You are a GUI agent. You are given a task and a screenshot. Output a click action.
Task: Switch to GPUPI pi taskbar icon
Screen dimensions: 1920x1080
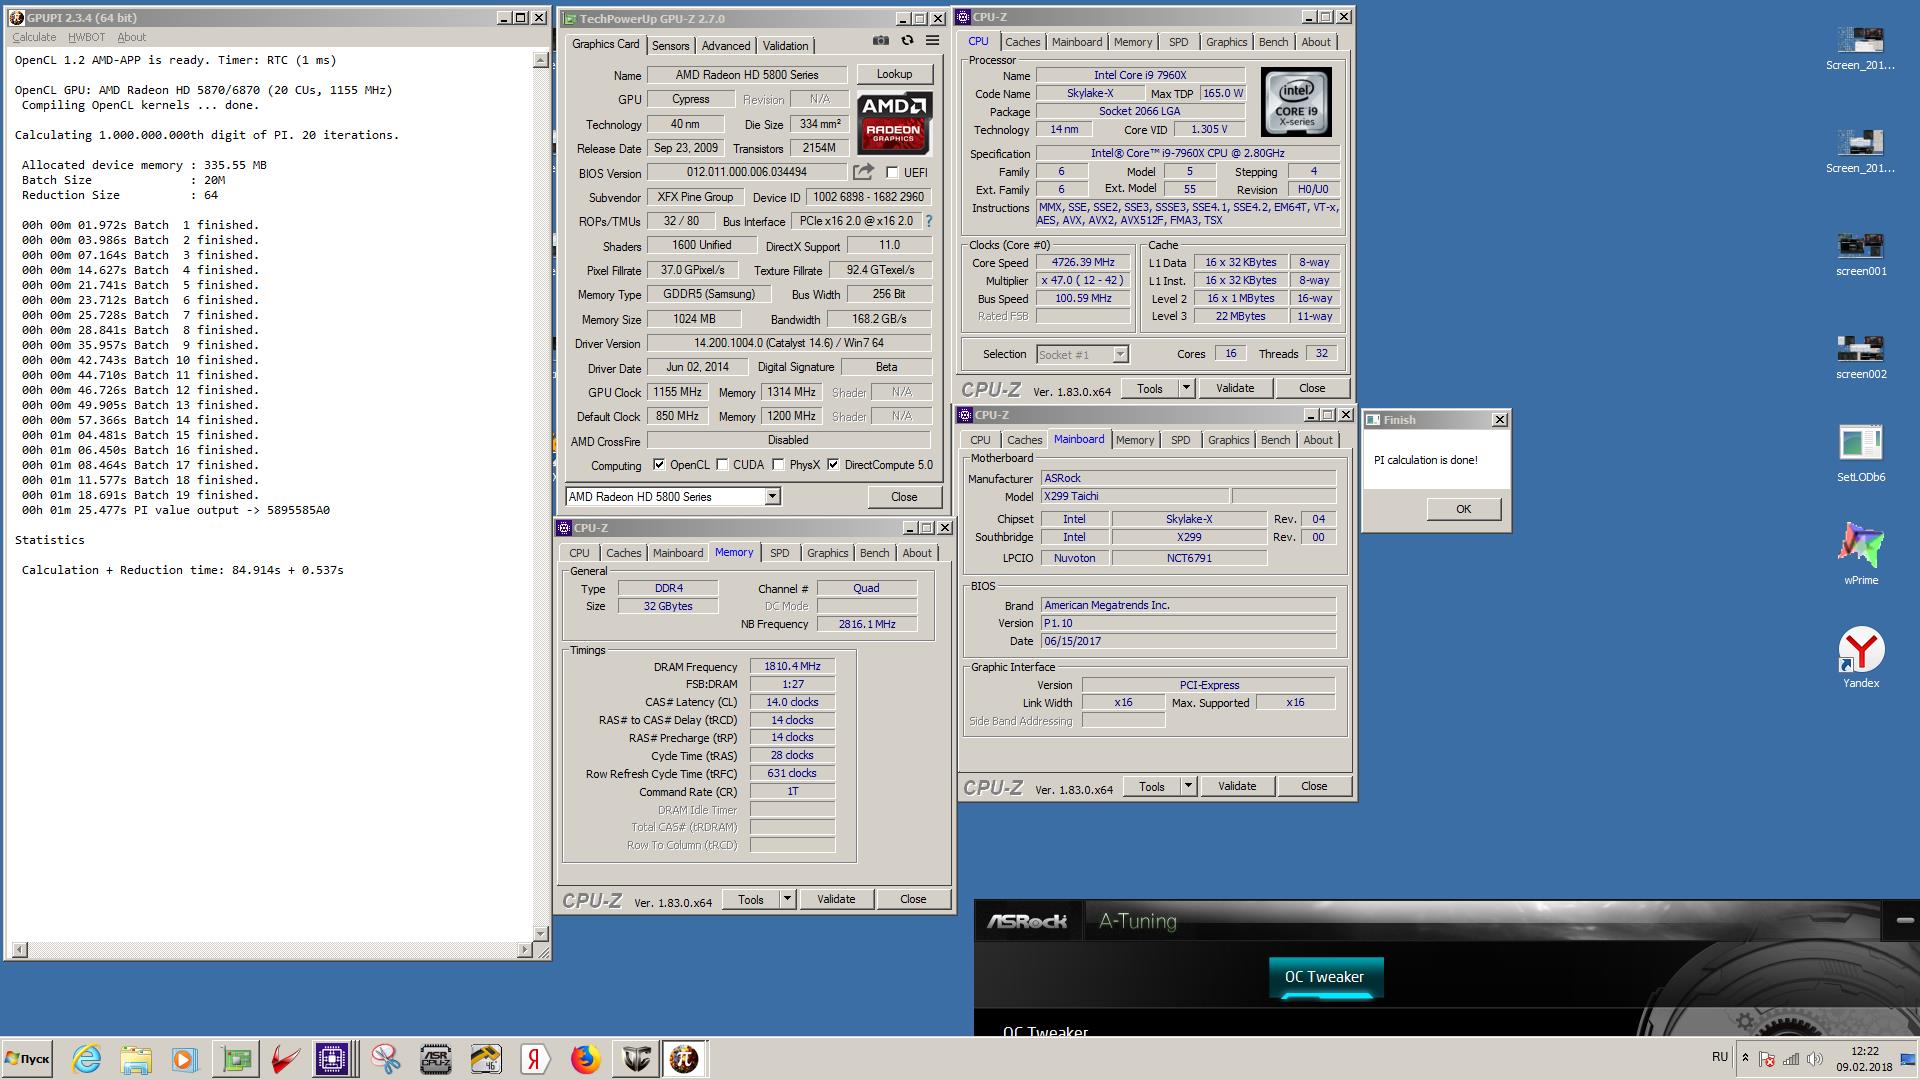click(685, 1059)
